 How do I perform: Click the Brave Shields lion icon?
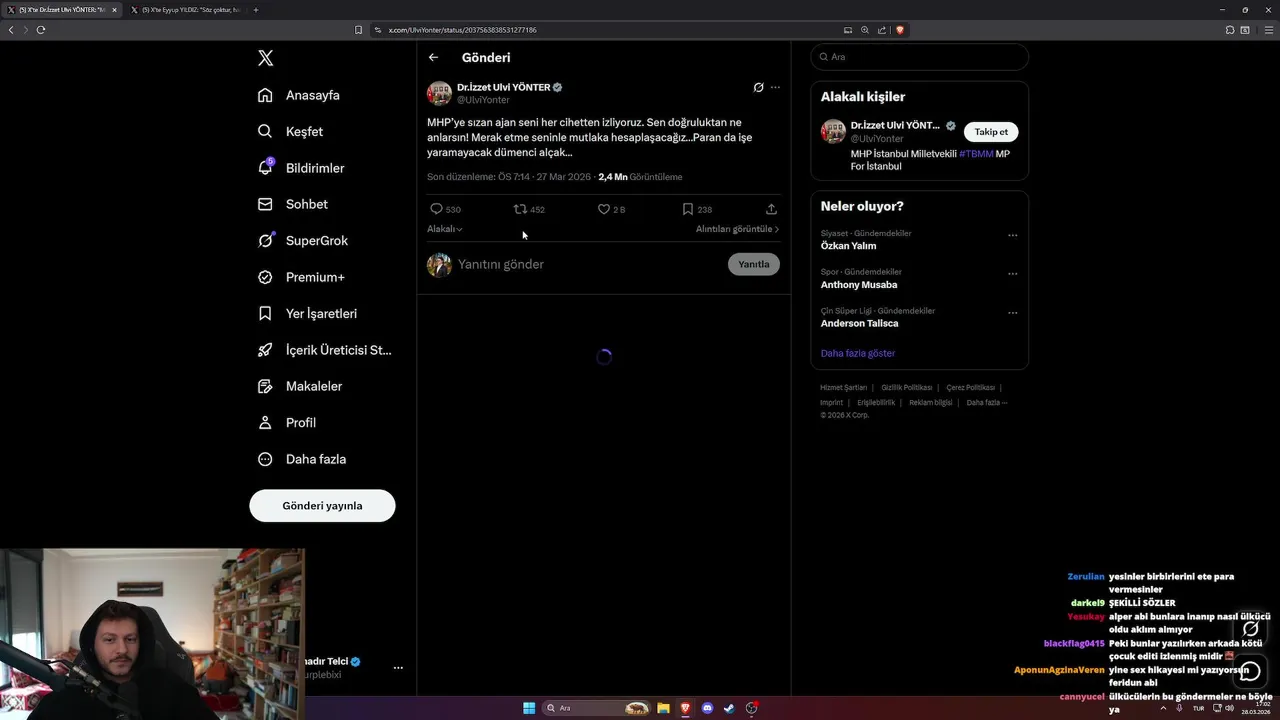pyautogui.click(x=900, y=30)
